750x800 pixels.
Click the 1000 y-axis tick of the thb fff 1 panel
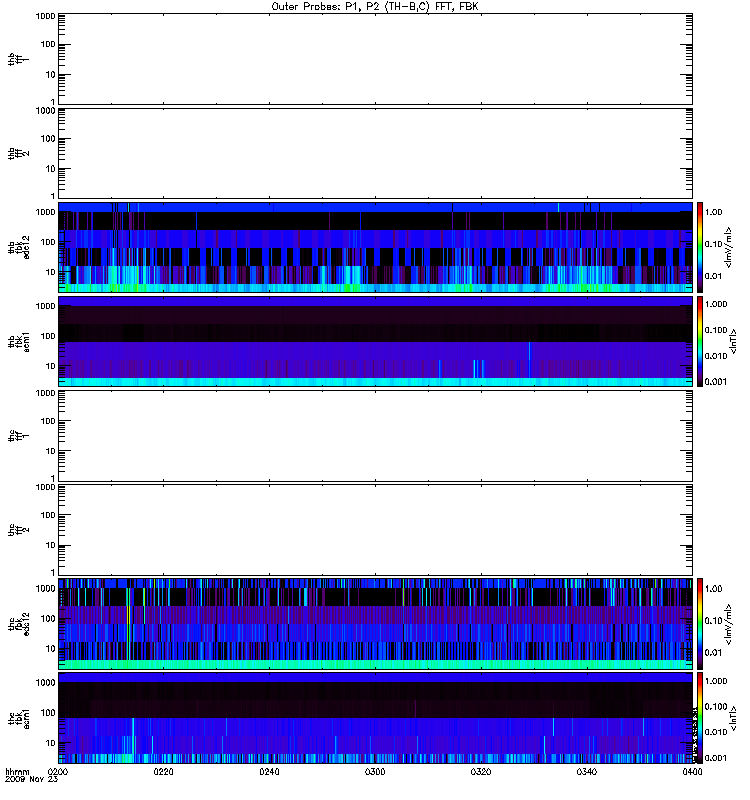pos(45,16)
